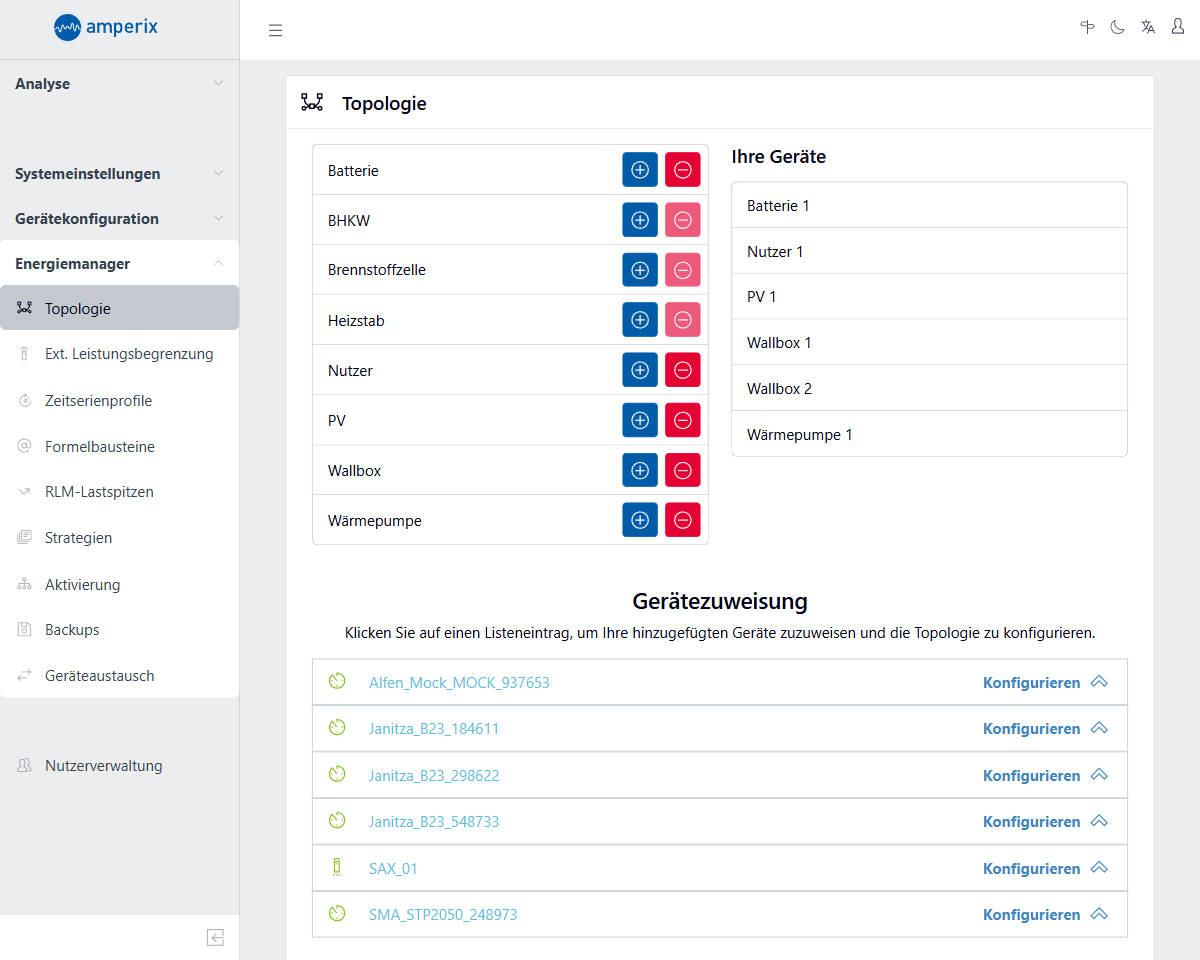The width and height of the screenshot is (1200, 960).
Task: Toggle dark mode moon icon
Action: pos(1117,28)
